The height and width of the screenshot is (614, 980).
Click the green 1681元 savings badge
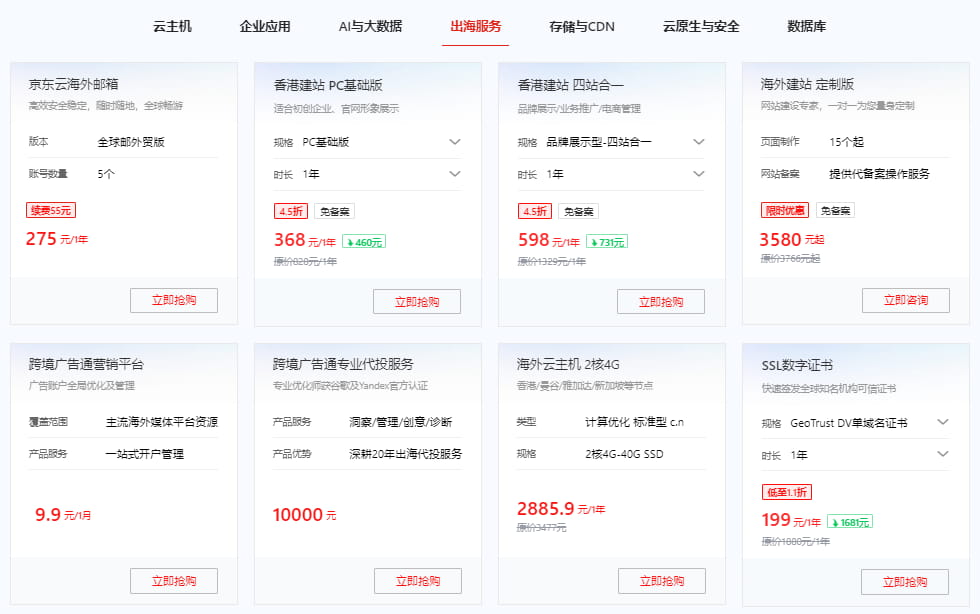click(x=850, y=521)
